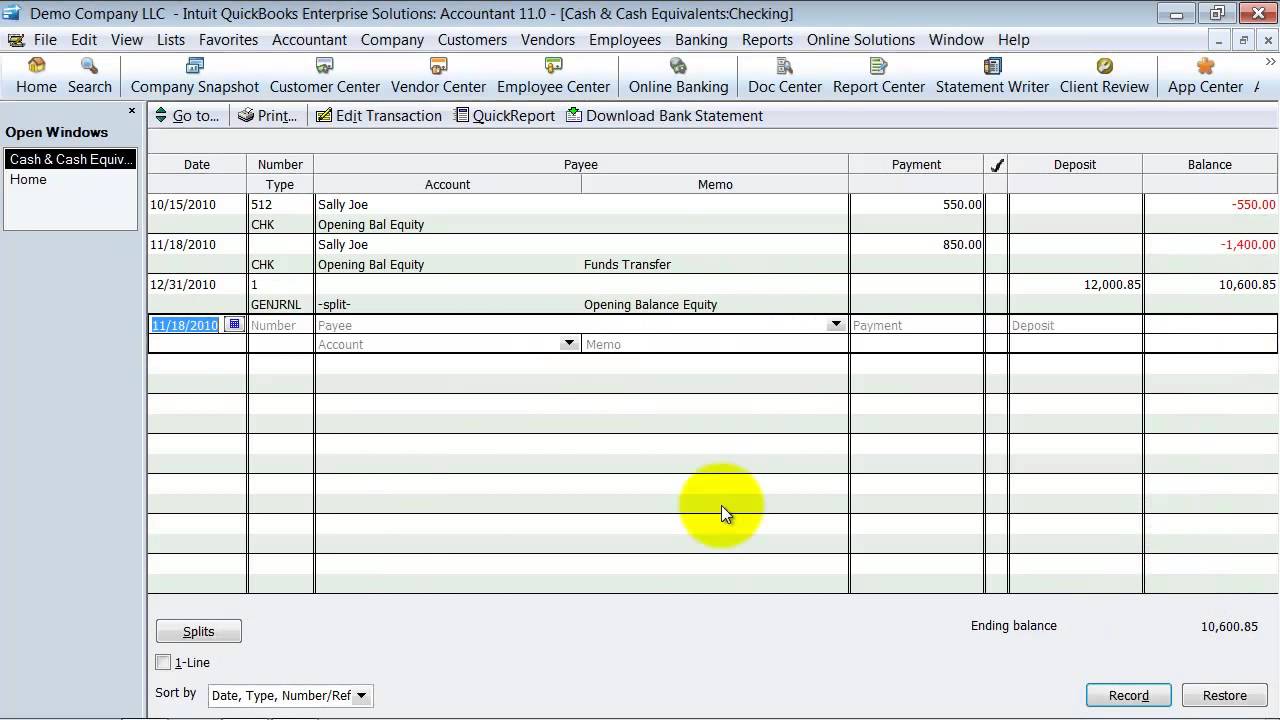This screenshot has width=1280, height=720.
Task: Click the QuickBooks app icon in title bar
Action: tap(13, 14)
